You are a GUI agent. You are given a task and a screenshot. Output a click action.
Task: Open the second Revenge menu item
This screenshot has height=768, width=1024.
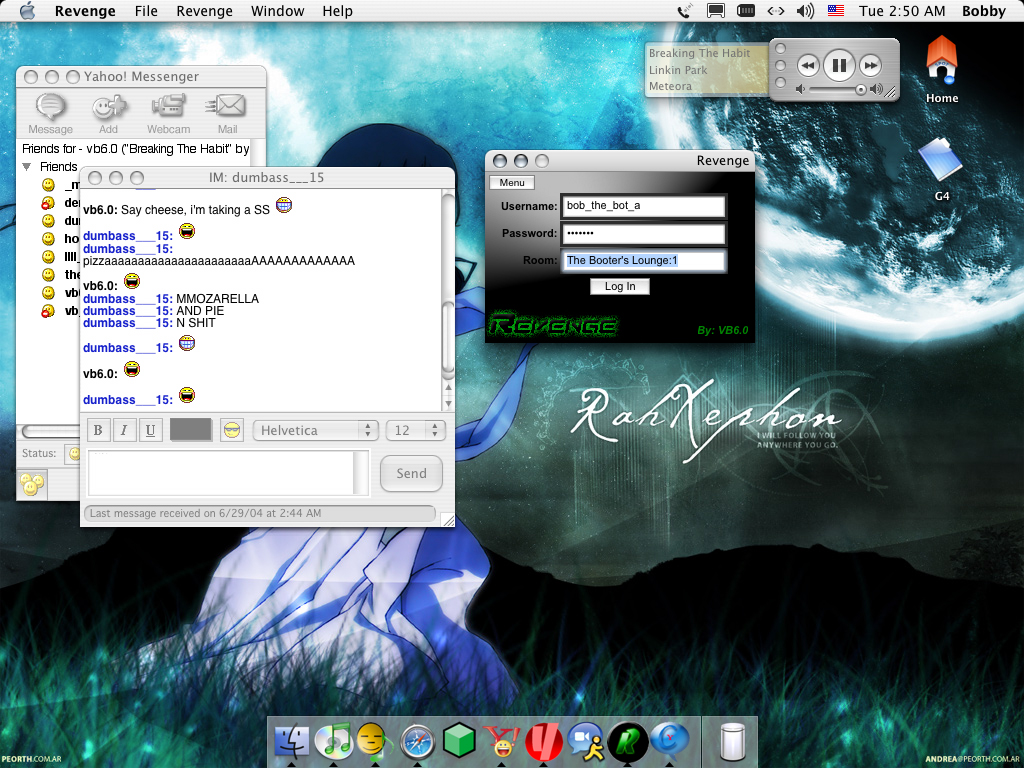coord(204,10)
